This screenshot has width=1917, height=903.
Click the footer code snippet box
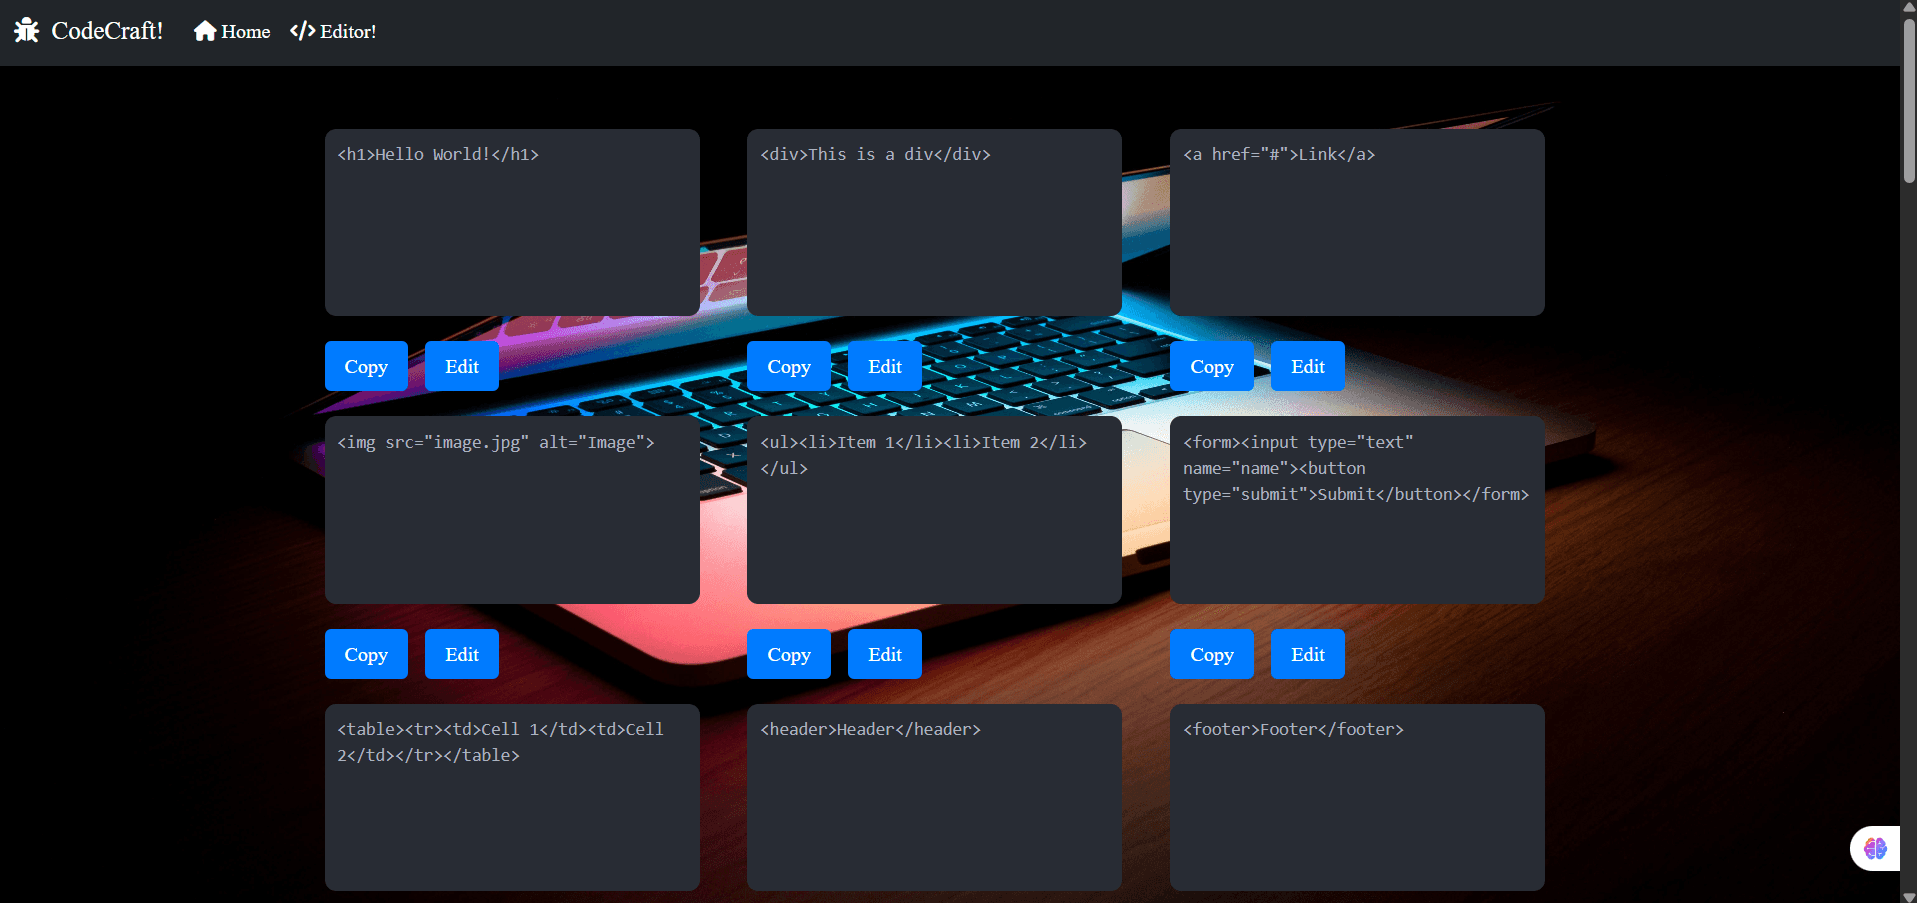[1357, 797]
